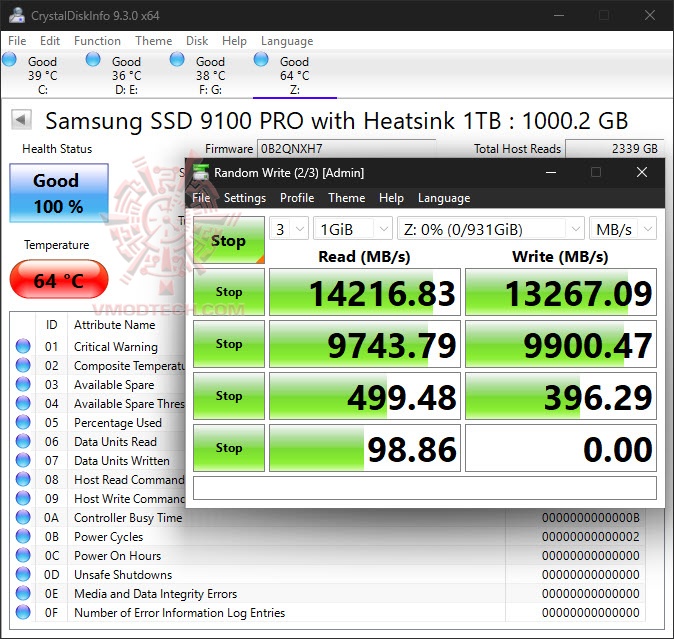The image size is (674, 639).
Task: Click blue orb beside Composite Temperature
Action: pos(23,365)
